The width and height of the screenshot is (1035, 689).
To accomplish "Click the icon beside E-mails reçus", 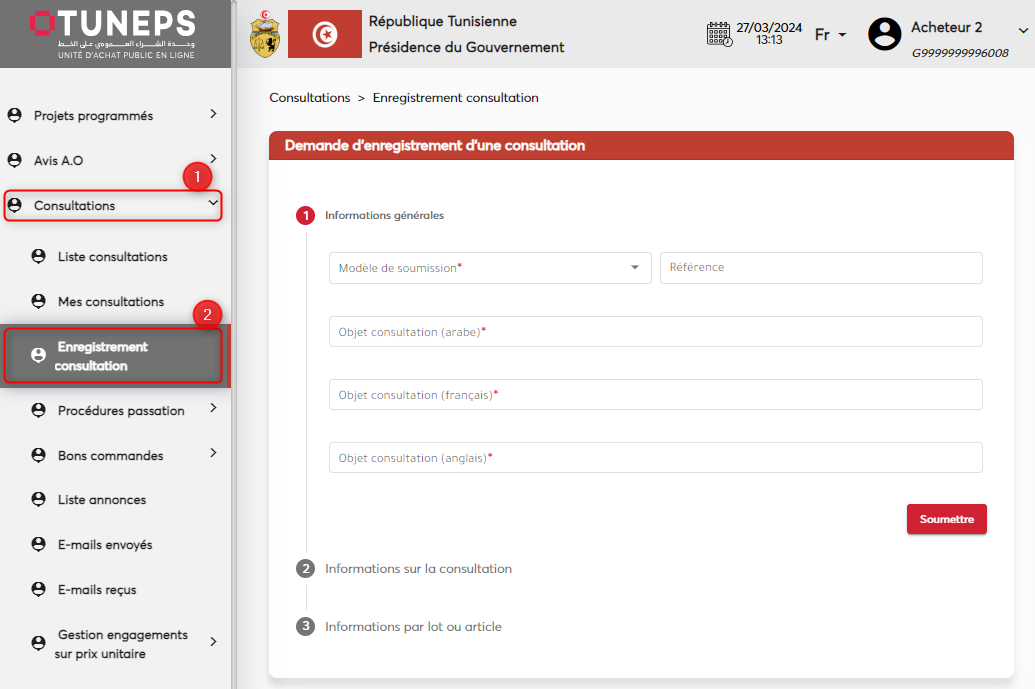I will pyautogui.click(x=39, y=589).
